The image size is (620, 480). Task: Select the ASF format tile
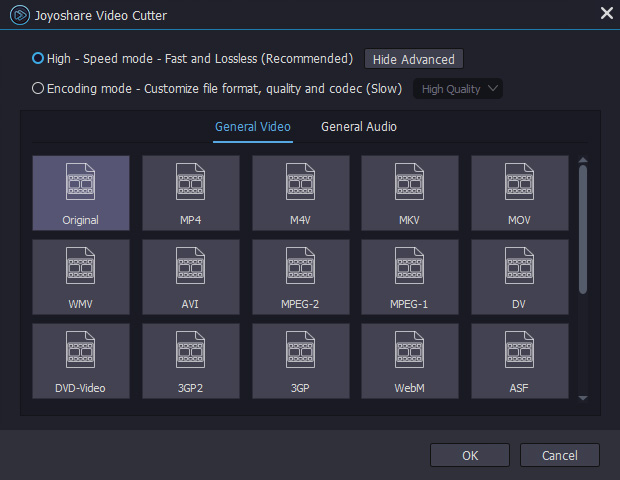pos(520,361)
